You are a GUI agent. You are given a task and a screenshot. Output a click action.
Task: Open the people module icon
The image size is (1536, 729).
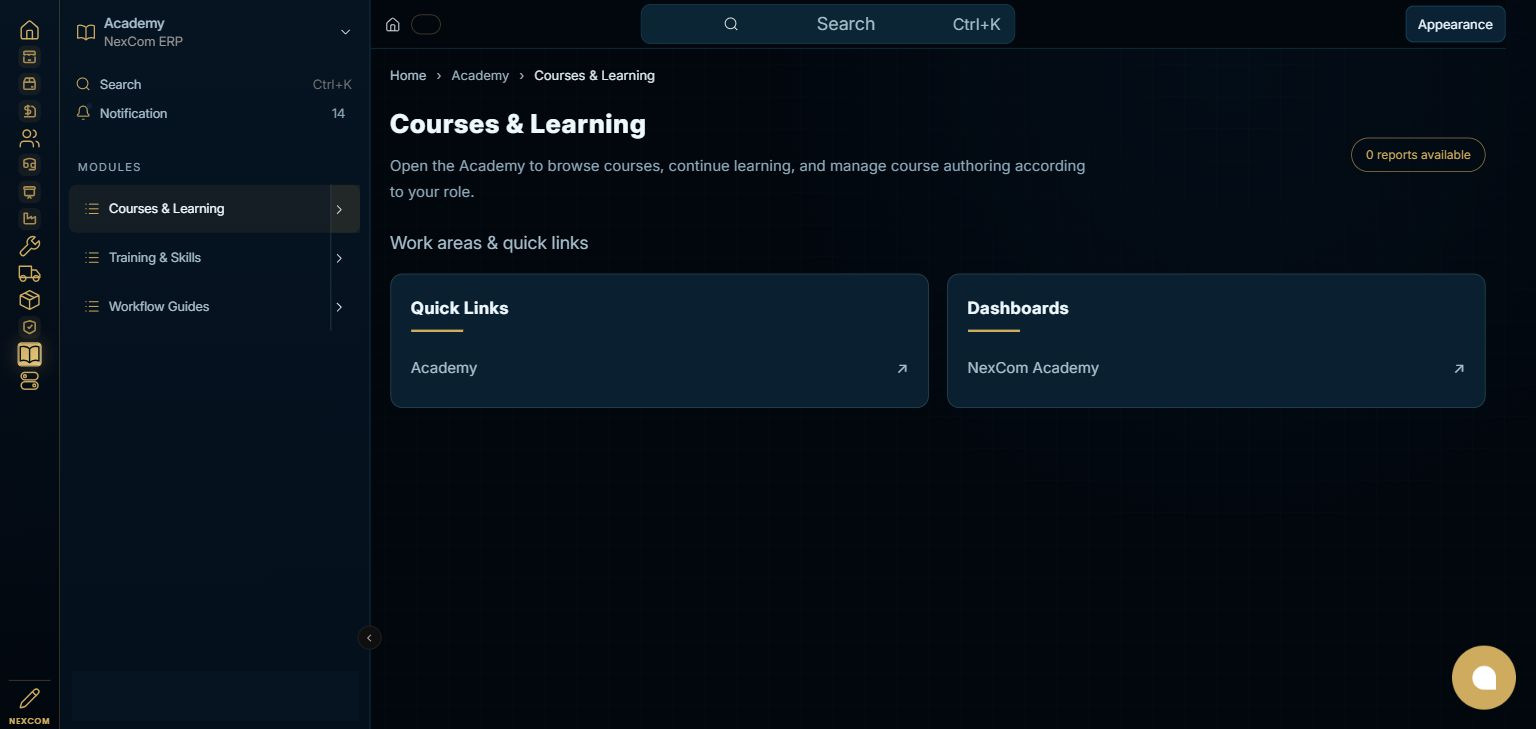click(x=29, y=138)
